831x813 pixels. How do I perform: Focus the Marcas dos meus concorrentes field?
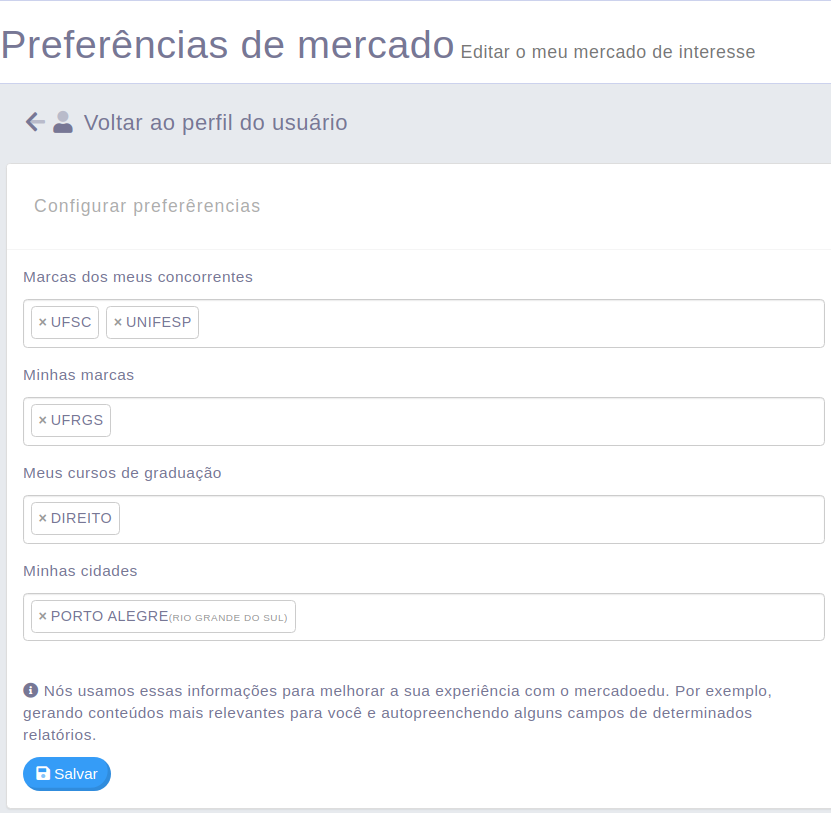[423, 323]
